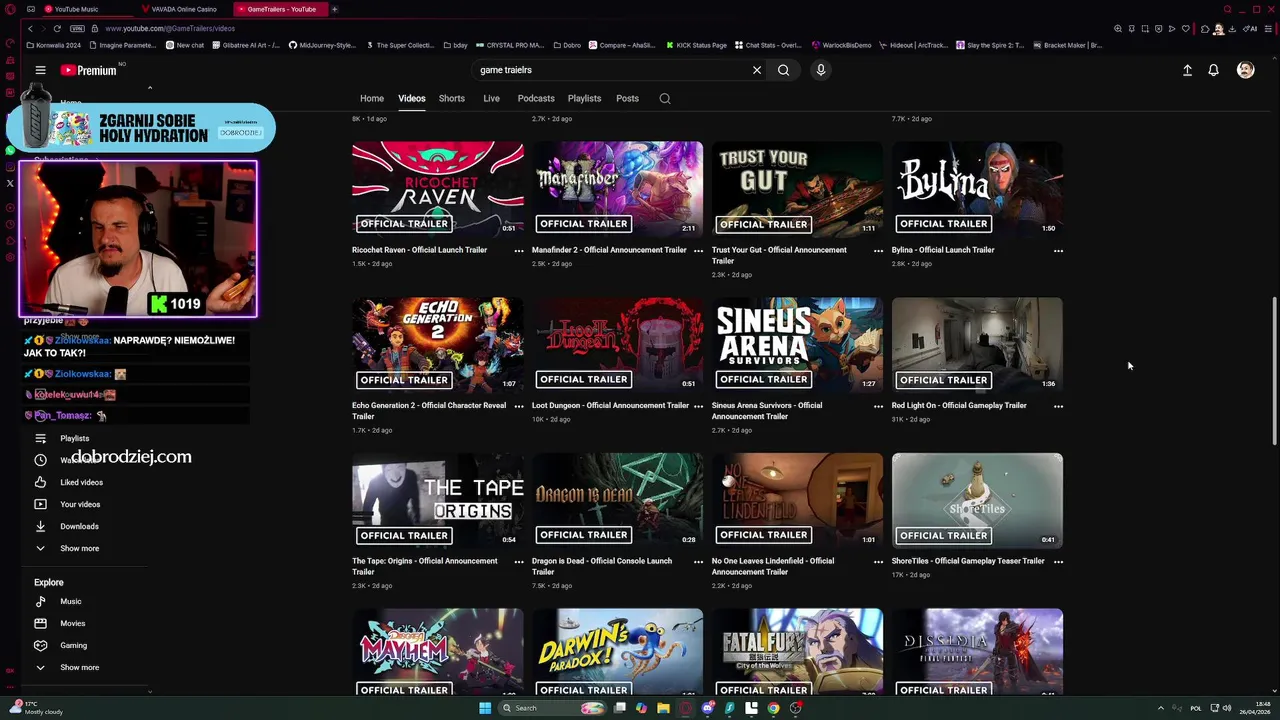Open Music under Explore
1280x720 pixels.
[x=70, y=601]
